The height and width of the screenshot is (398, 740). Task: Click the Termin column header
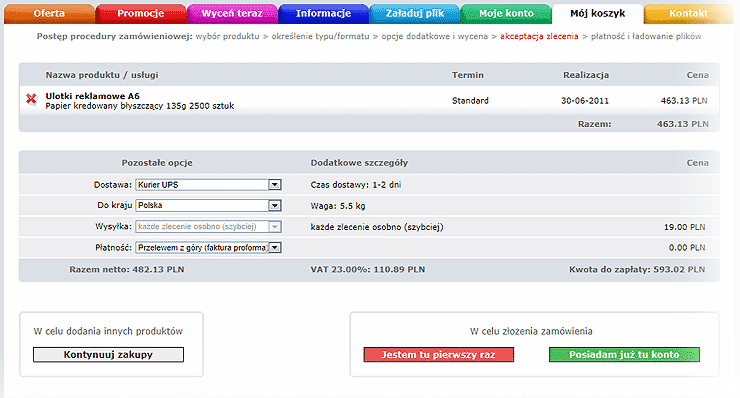(x=468, y=75)
